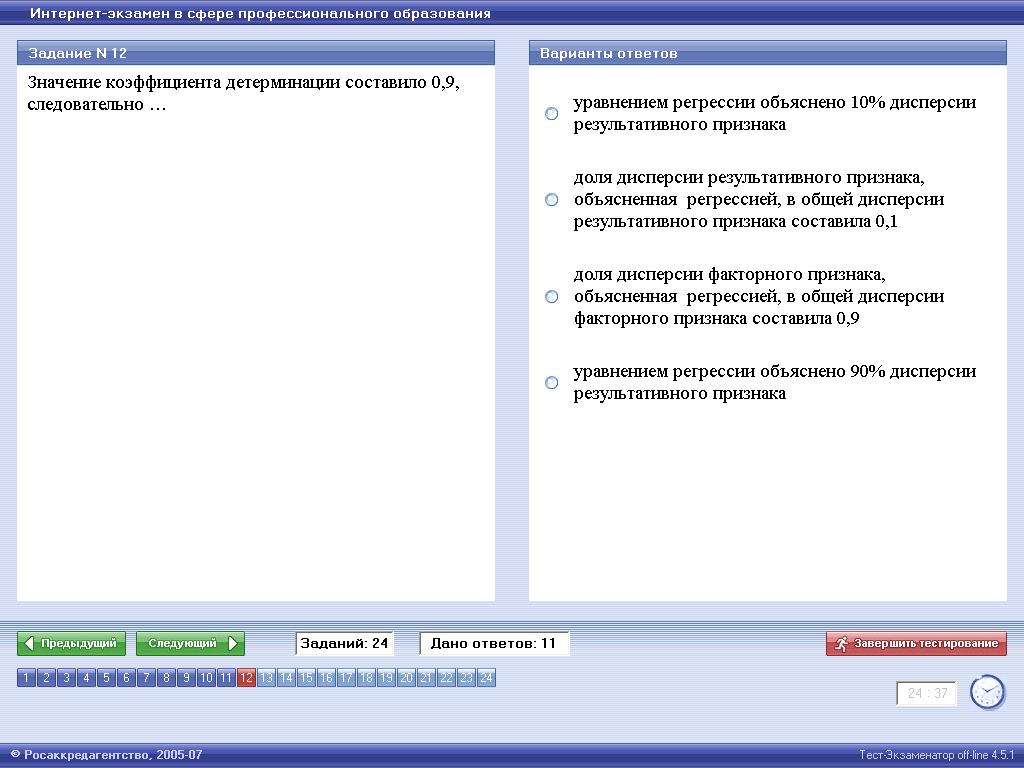Click the left arrow icon on Предыдущий
This screenshot has height=768, width=1024.
(29, 643)
